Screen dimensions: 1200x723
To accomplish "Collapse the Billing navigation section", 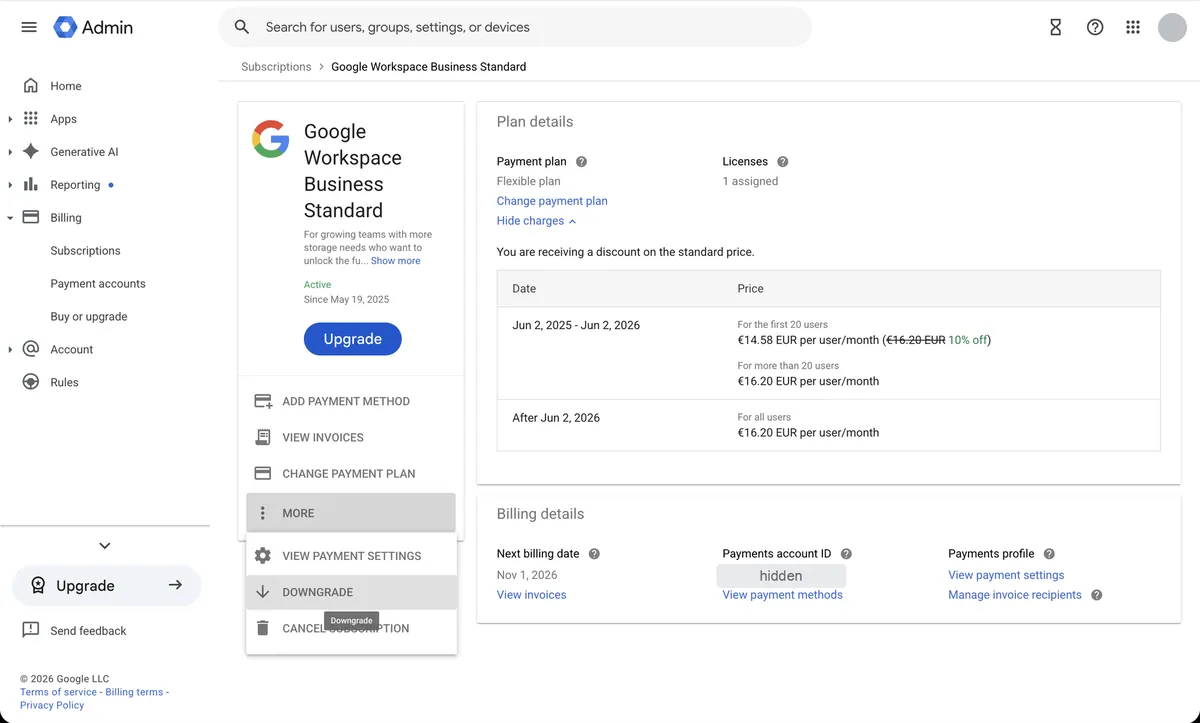I will (10, 218).
